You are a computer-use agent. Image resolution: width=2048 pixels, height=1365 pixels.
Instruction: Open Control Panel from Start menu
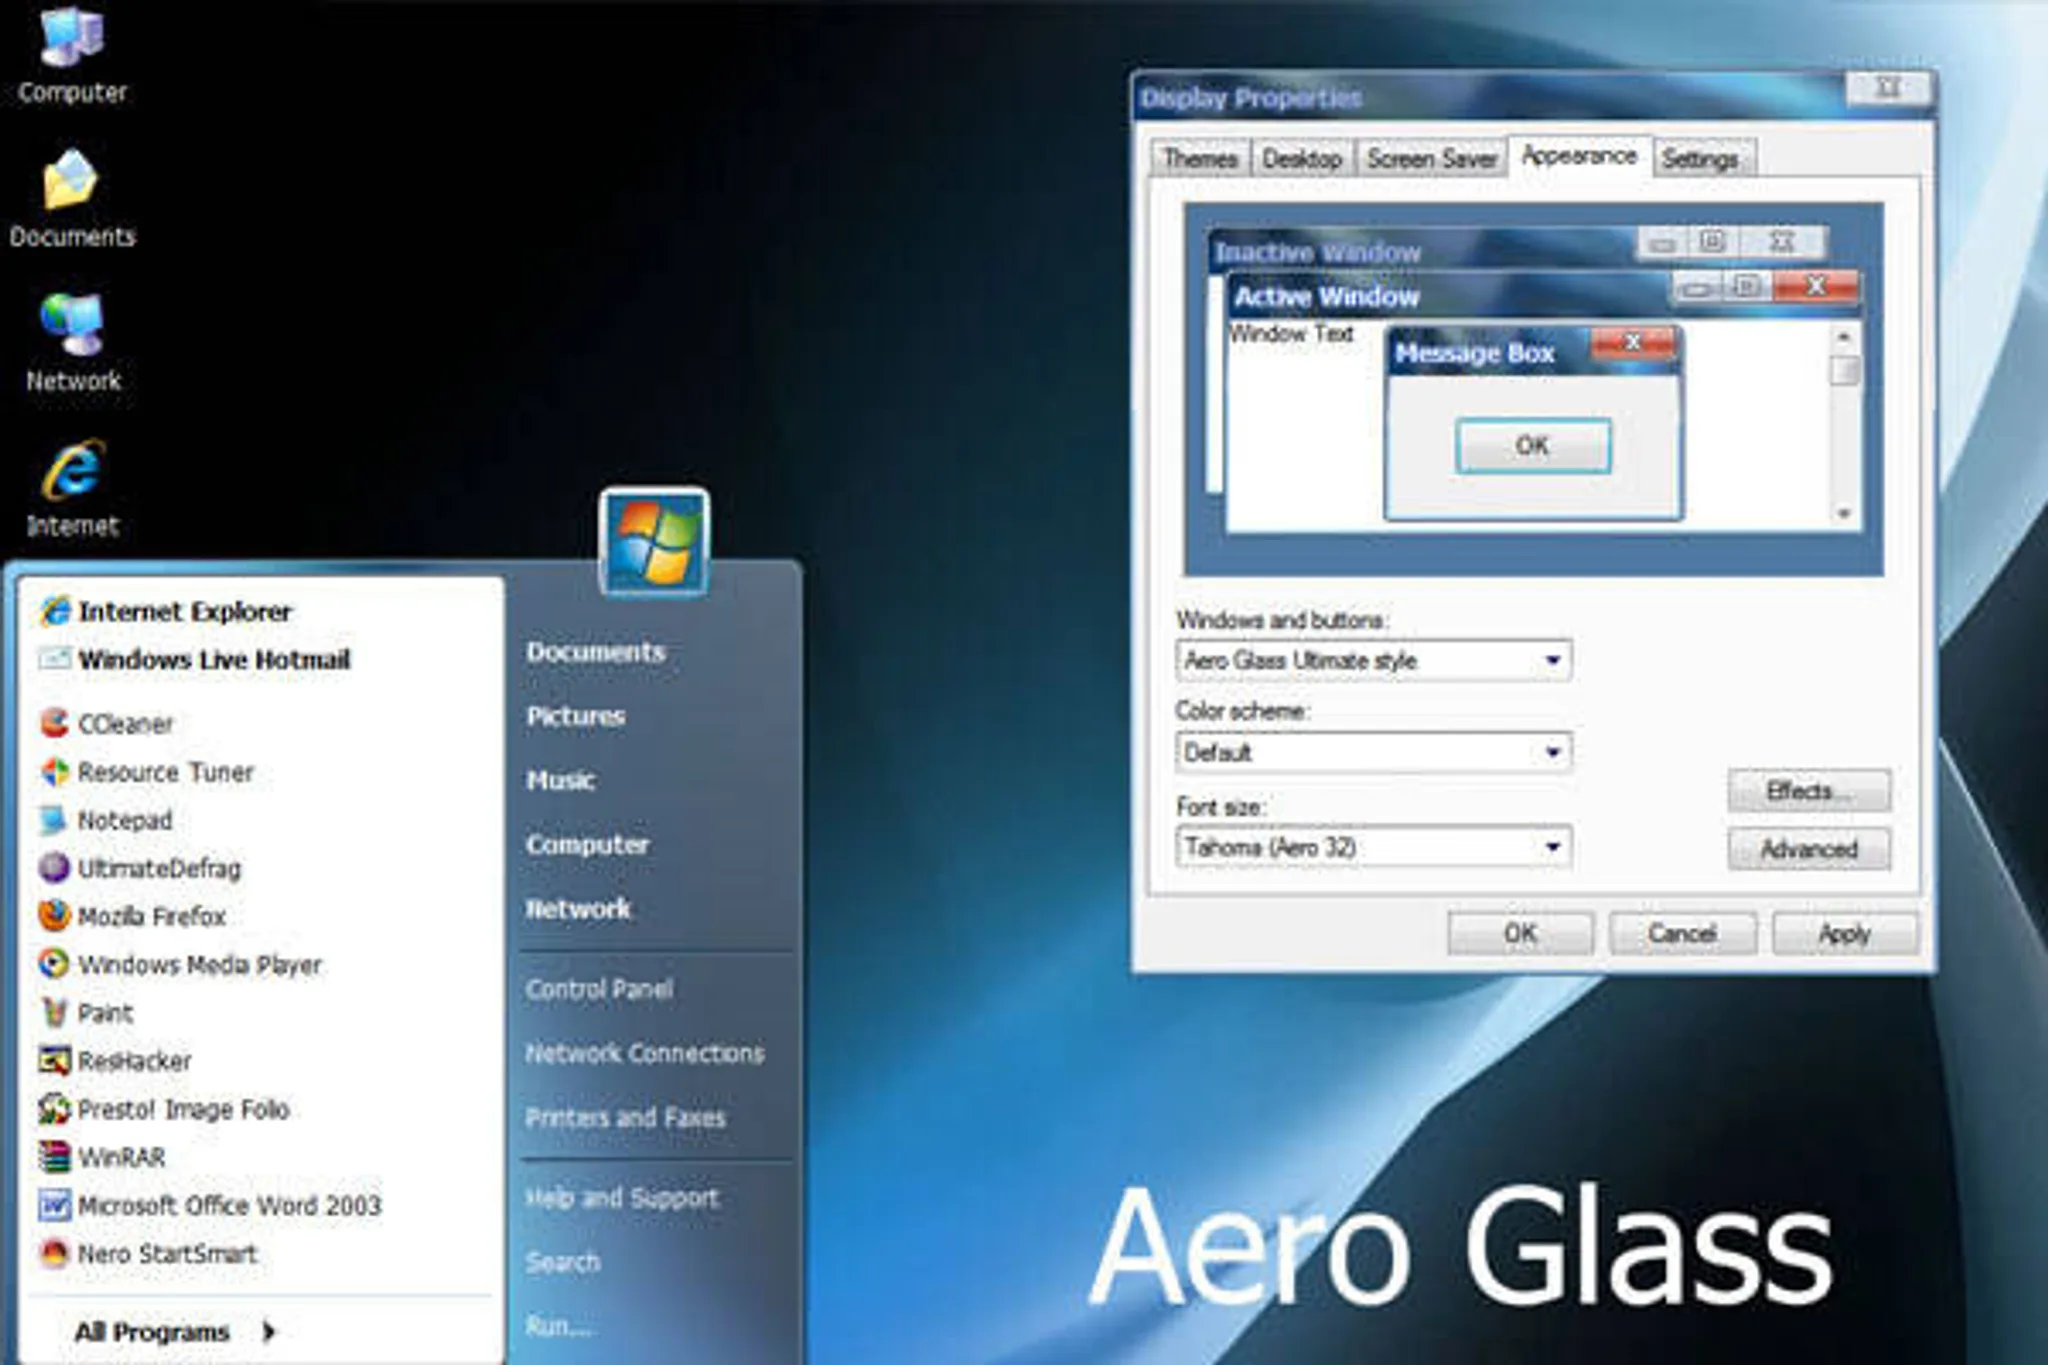[x=599, y=989]
